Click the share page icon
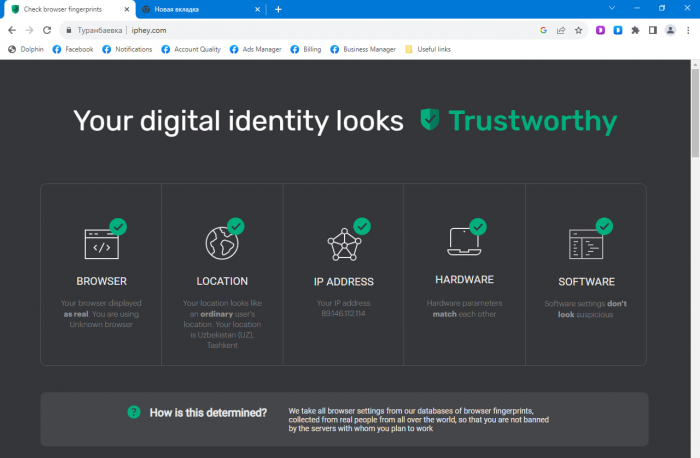The image size is (700, 458). point(561,30)
